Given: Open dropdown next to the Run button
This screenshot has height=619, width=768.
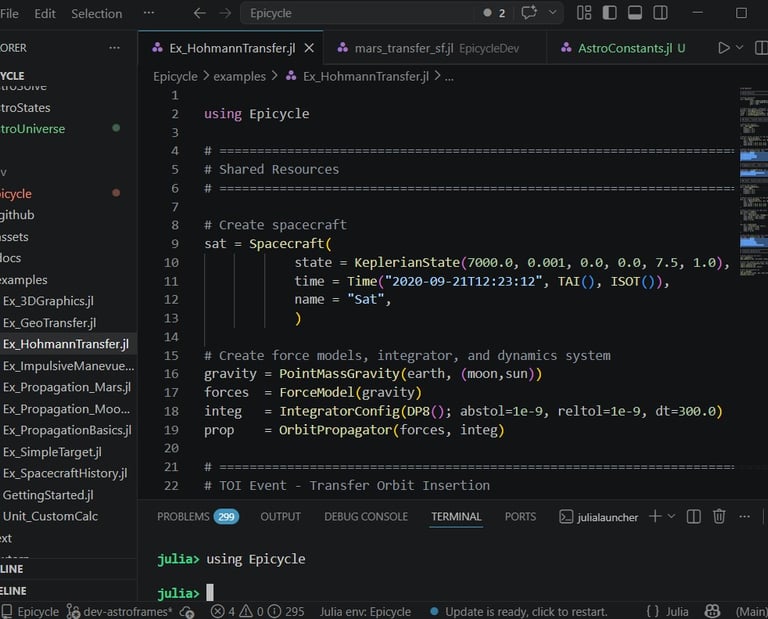Looking at the screenshot, I should (740, 48).
